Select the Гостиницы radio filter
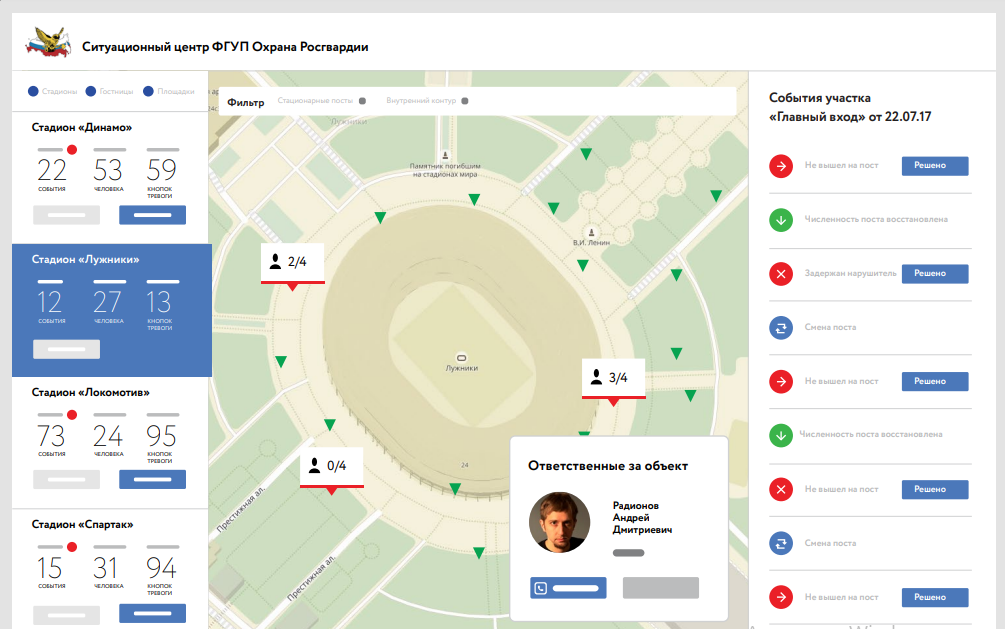Screen dimensions: 1005x629 tap(91, 91)
